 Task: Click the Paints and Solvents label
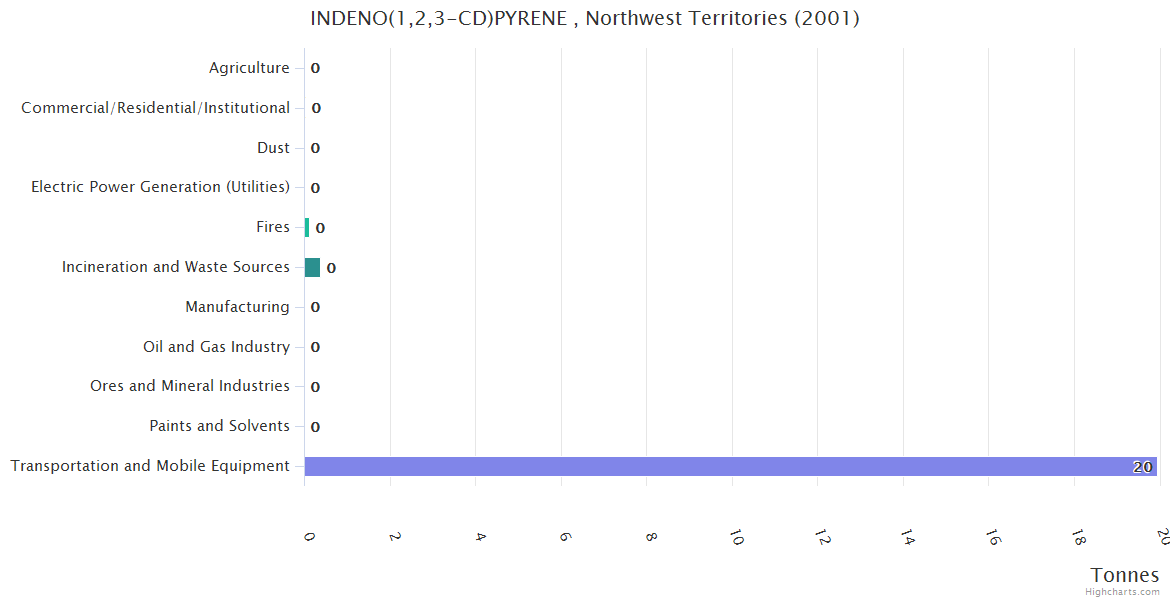pos(219,426)
